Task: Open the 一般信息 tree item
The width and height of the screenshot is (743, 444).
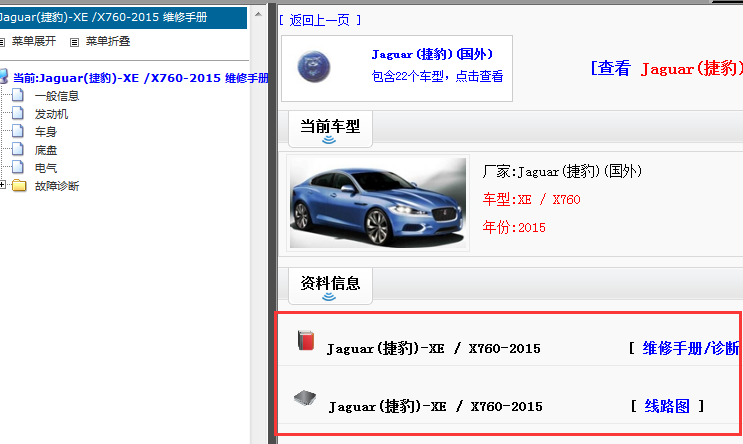Action: click(57, 96)
